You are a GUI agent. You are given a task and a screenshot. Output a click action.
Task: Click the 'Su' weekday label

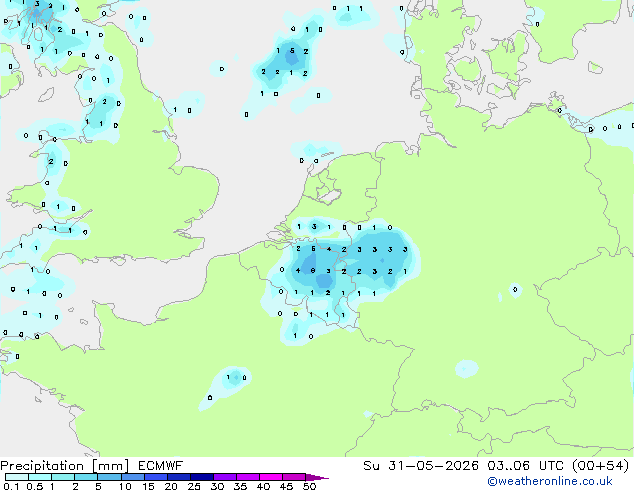point(371,466)
